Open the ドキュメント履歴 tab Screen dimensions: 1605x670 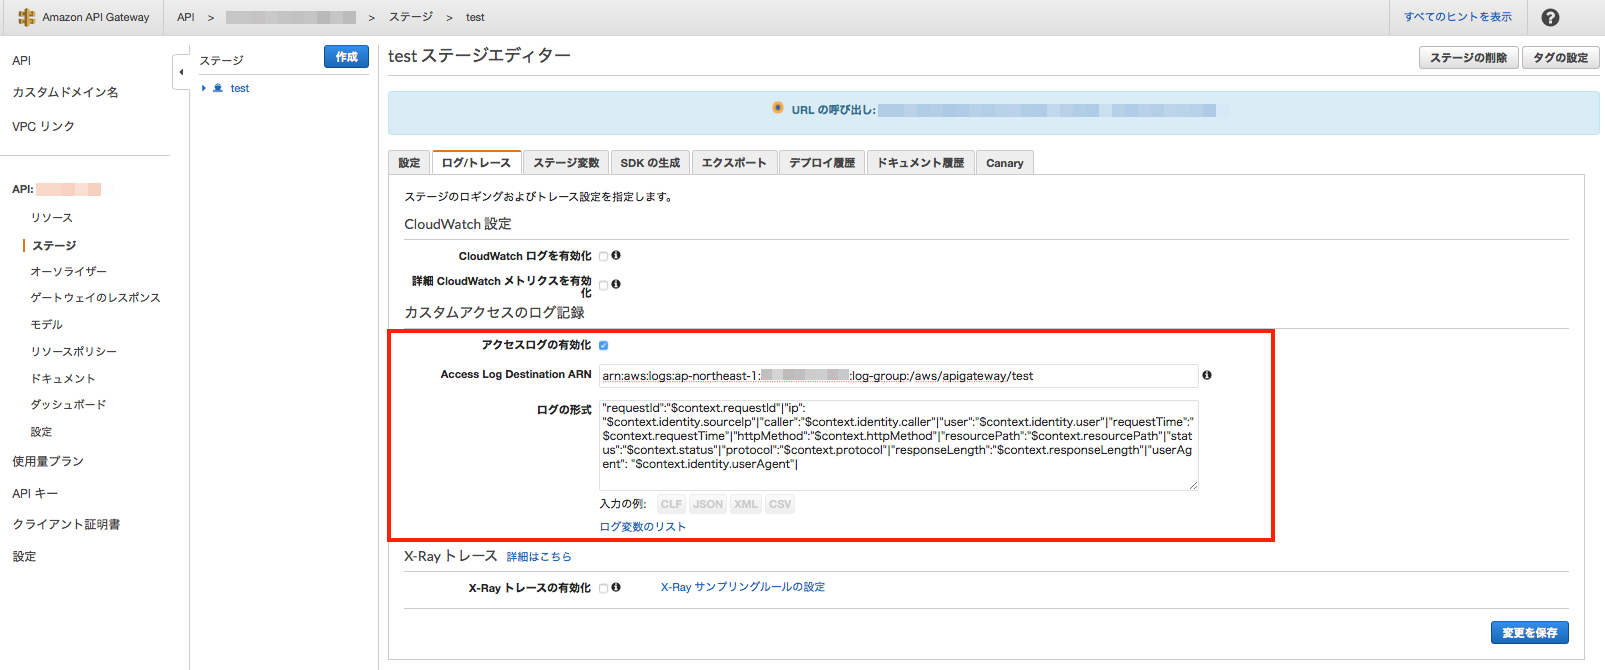tap(921, 163)
